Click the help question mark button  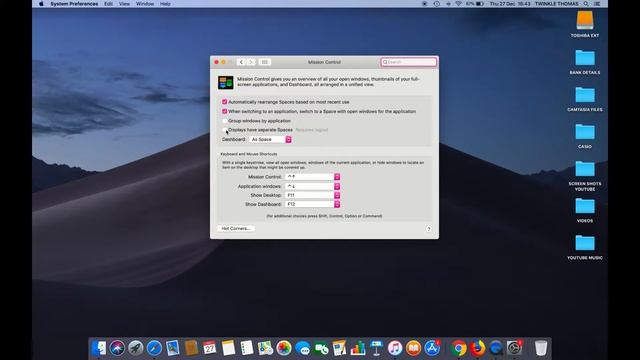(429, 229)
